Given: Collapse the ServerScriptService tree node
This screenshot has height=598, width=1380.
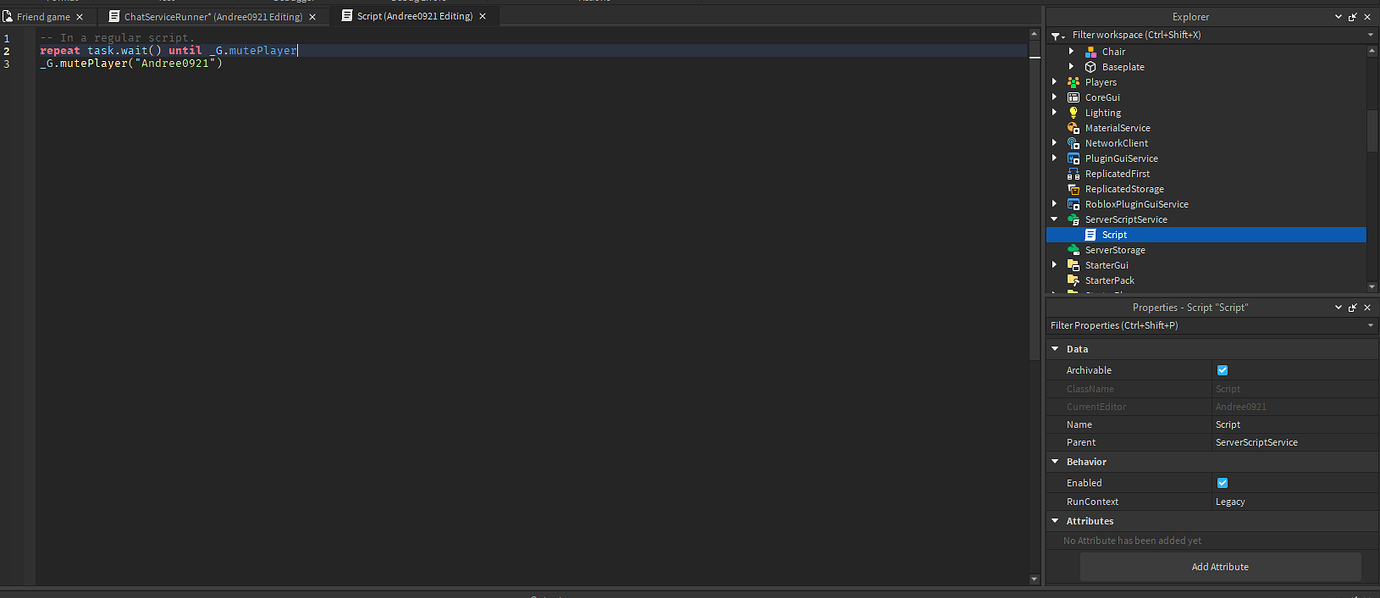Looking at the screenshot, I should pos(1055,219).
